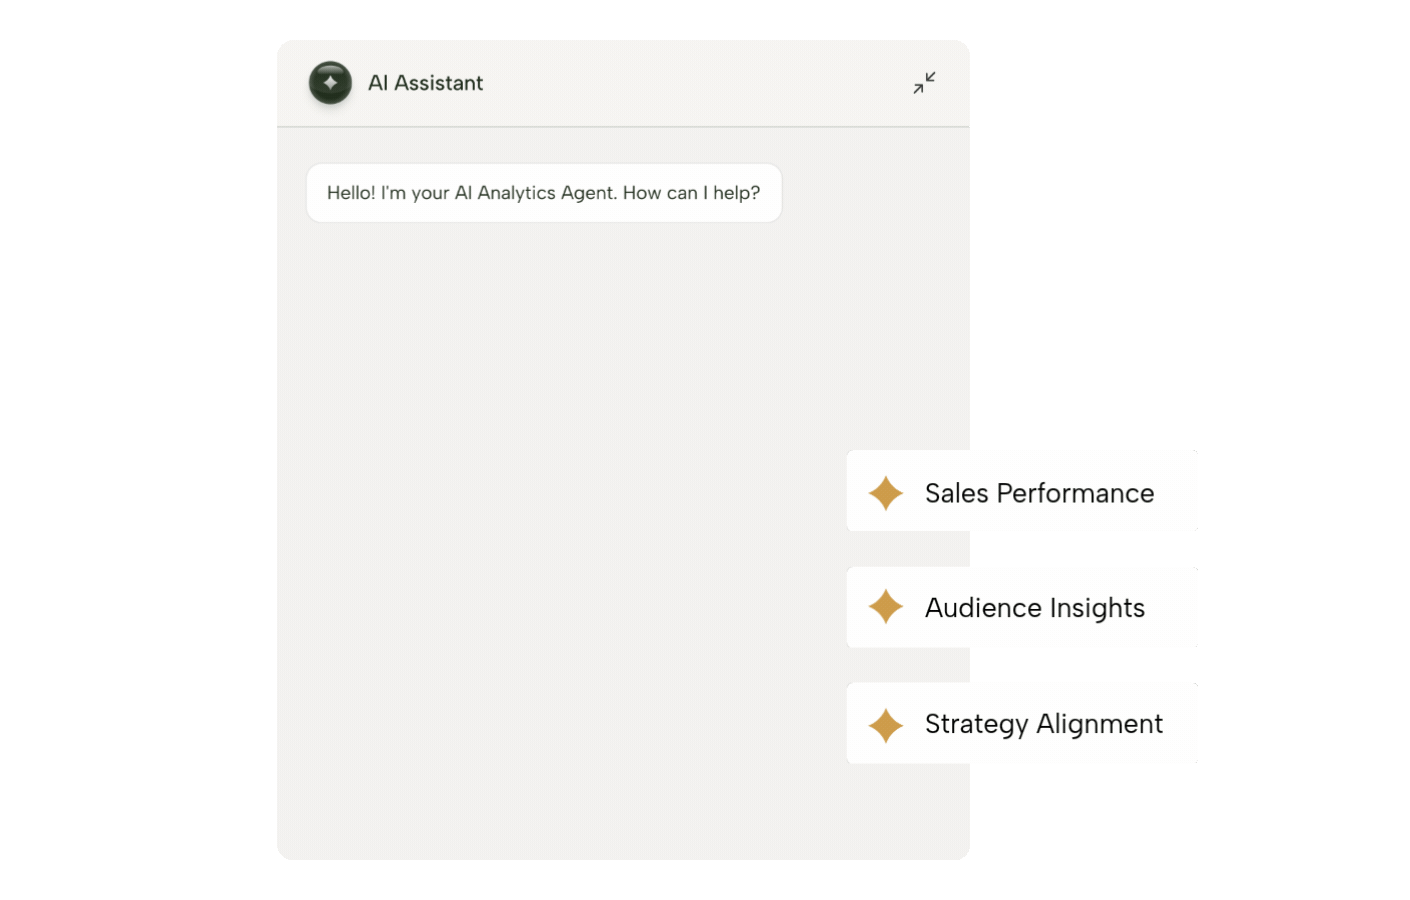The width and height of the screenshot is (1410, 900).
Task: Click the sparkle icon beside Strategy Alignment
Action: [x=886, y=725]
